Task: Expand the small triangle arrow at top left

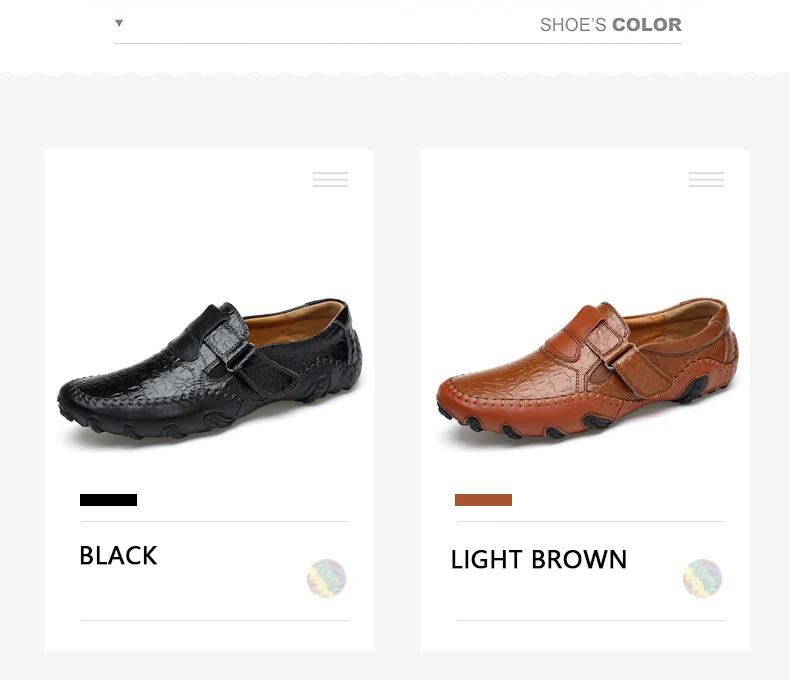Action: pyautogui.click(x=119, y=23)
